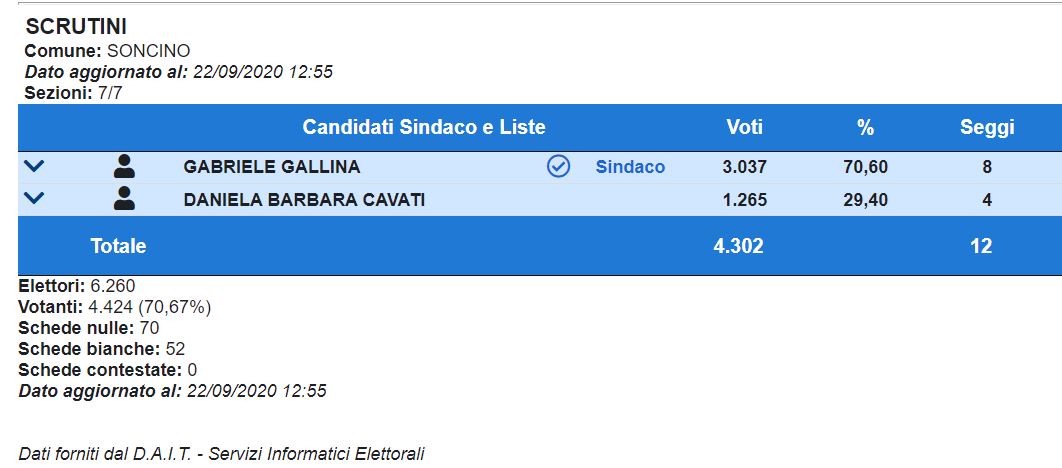Click the person icon beside Daniela Barbara Cavati

(124, 199)
